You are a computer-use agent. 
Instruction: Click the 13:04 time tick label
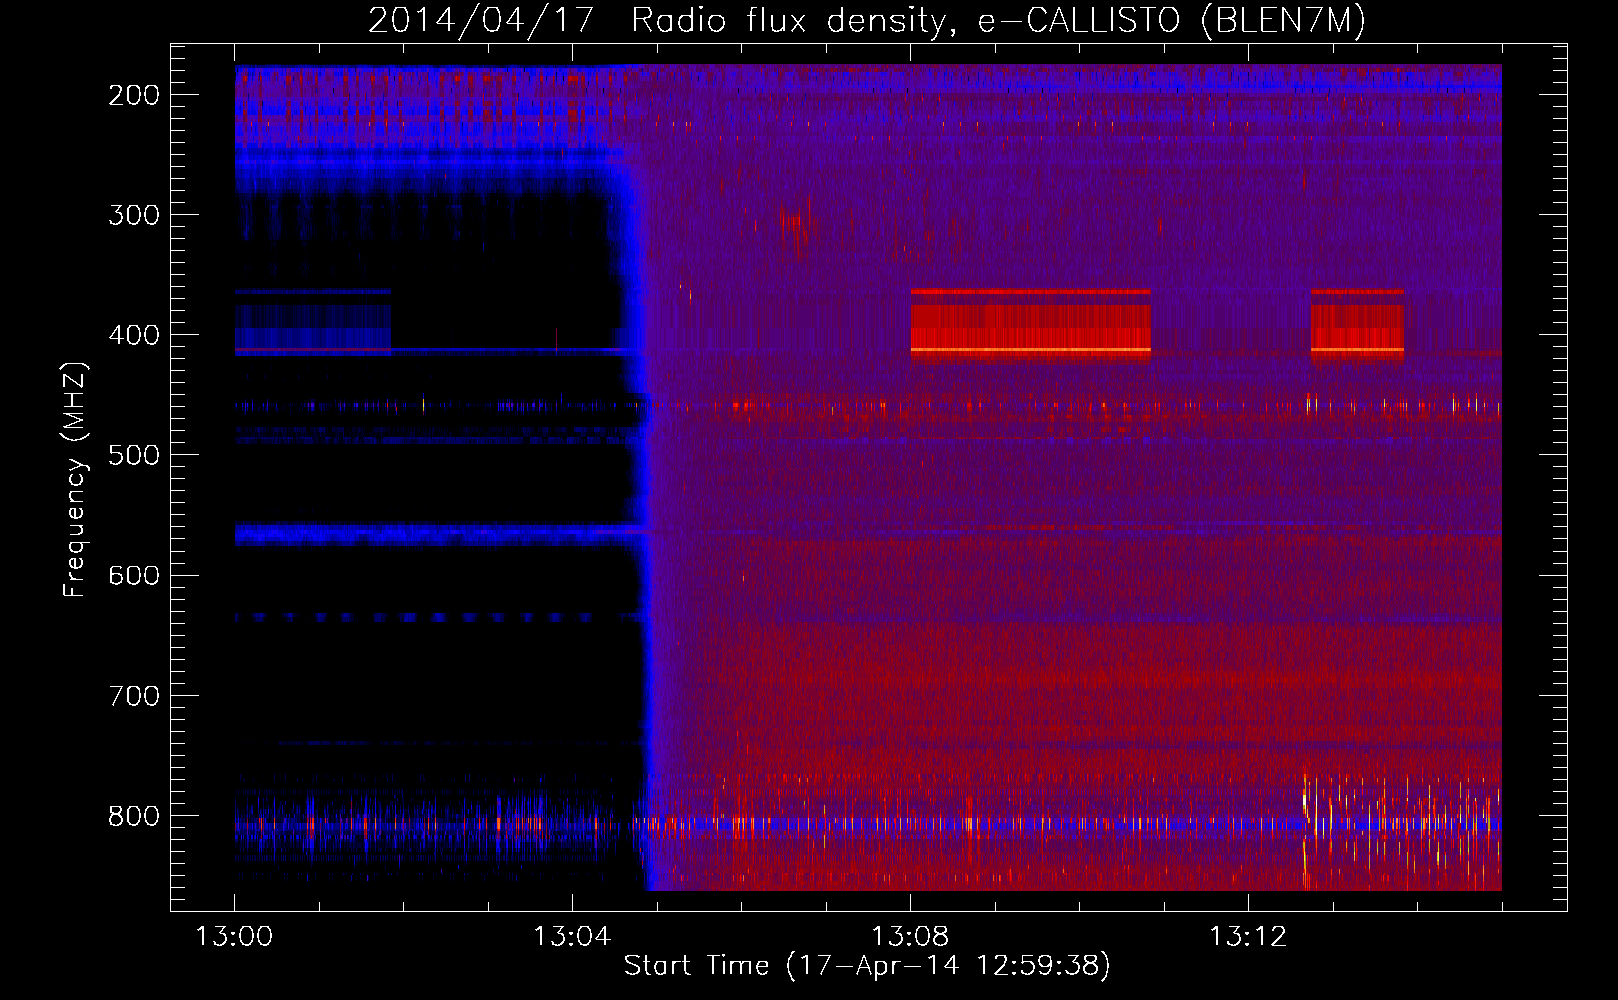tap(572, 936)
